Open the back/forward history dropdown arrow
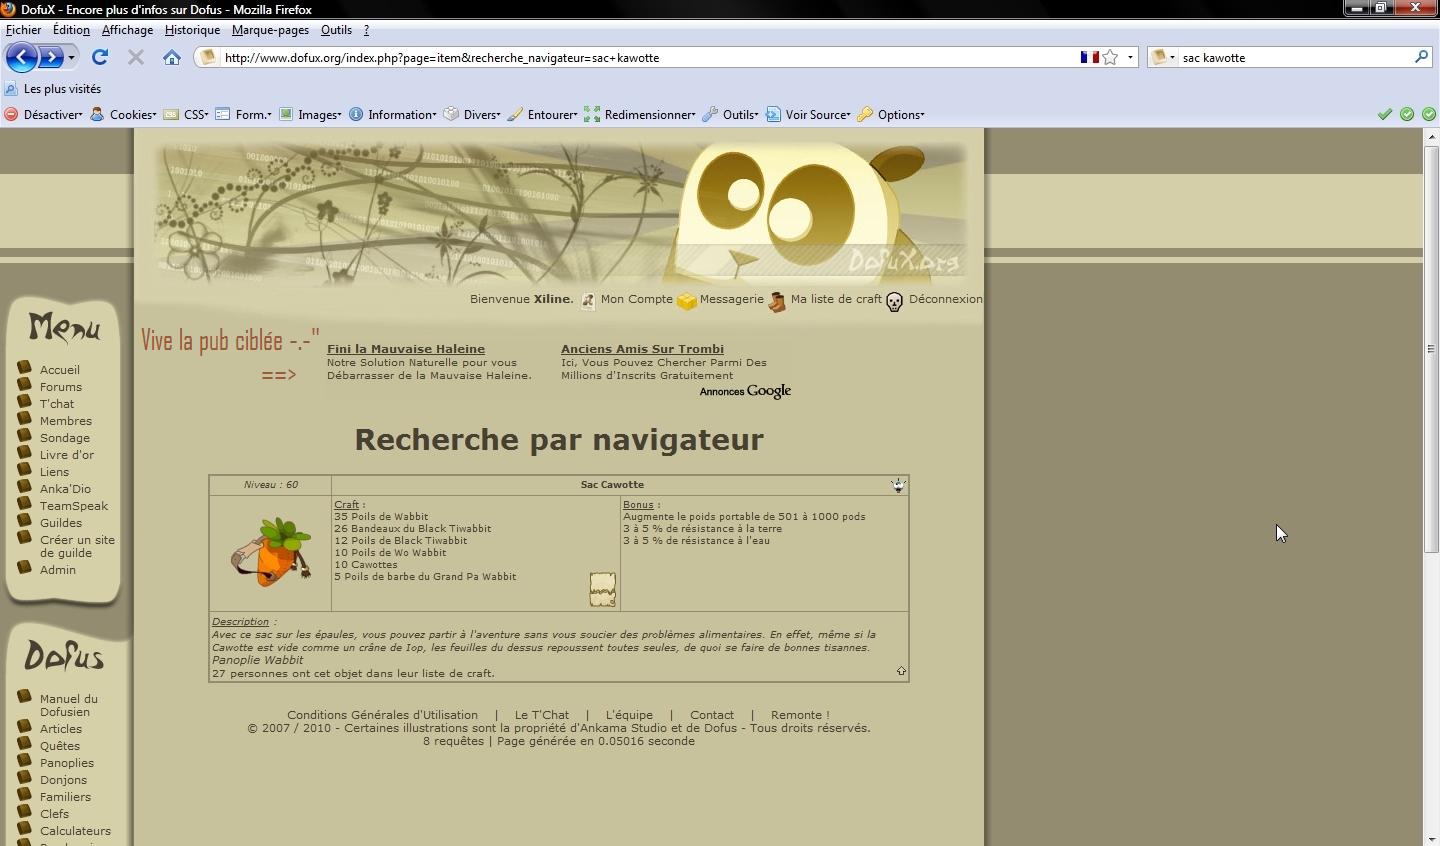1440x846 pixels. coord(71,57)
